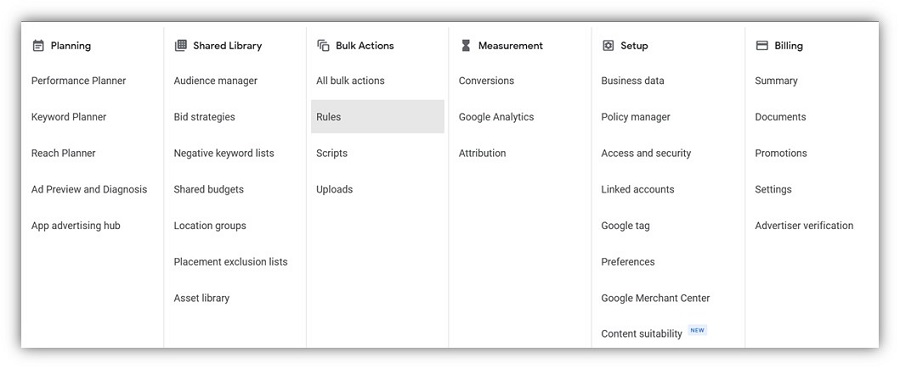This screenshot has width=900, height=369.
Task: View billing Summary
Action: point(776,81)
